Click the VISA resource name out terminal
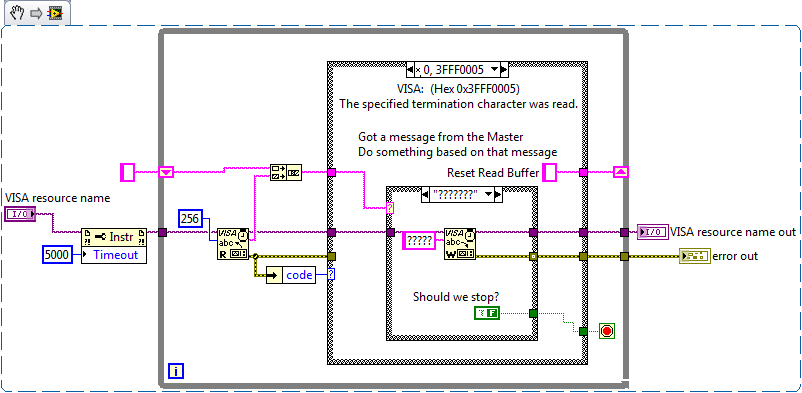 (x=653, y=232)
